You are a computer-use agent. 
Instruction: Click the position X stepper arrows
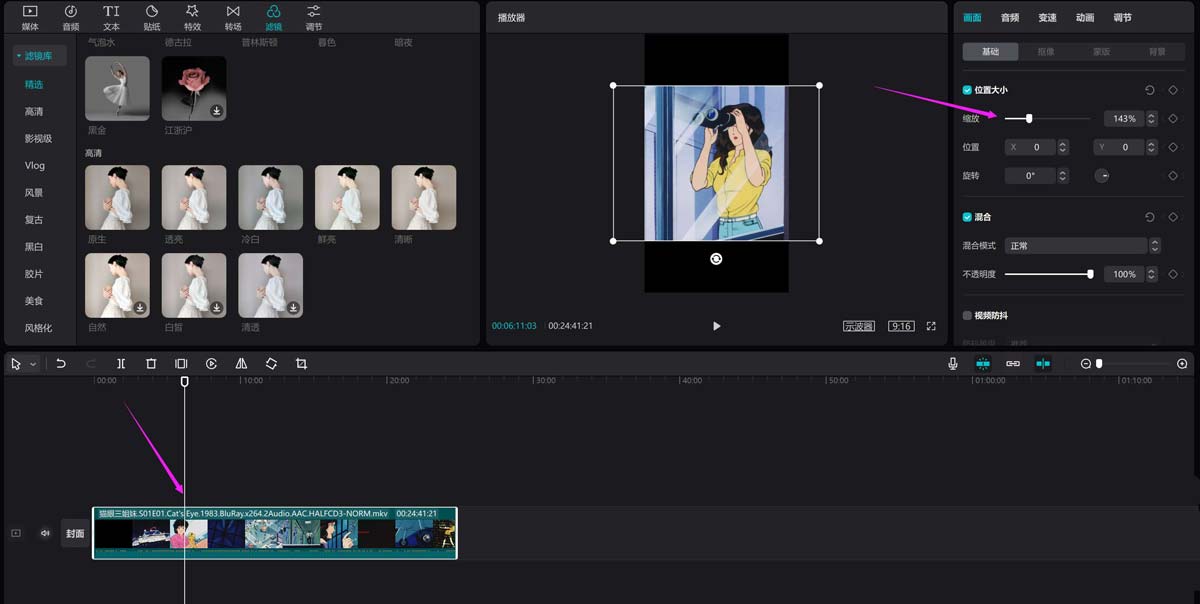[1063, 147]
